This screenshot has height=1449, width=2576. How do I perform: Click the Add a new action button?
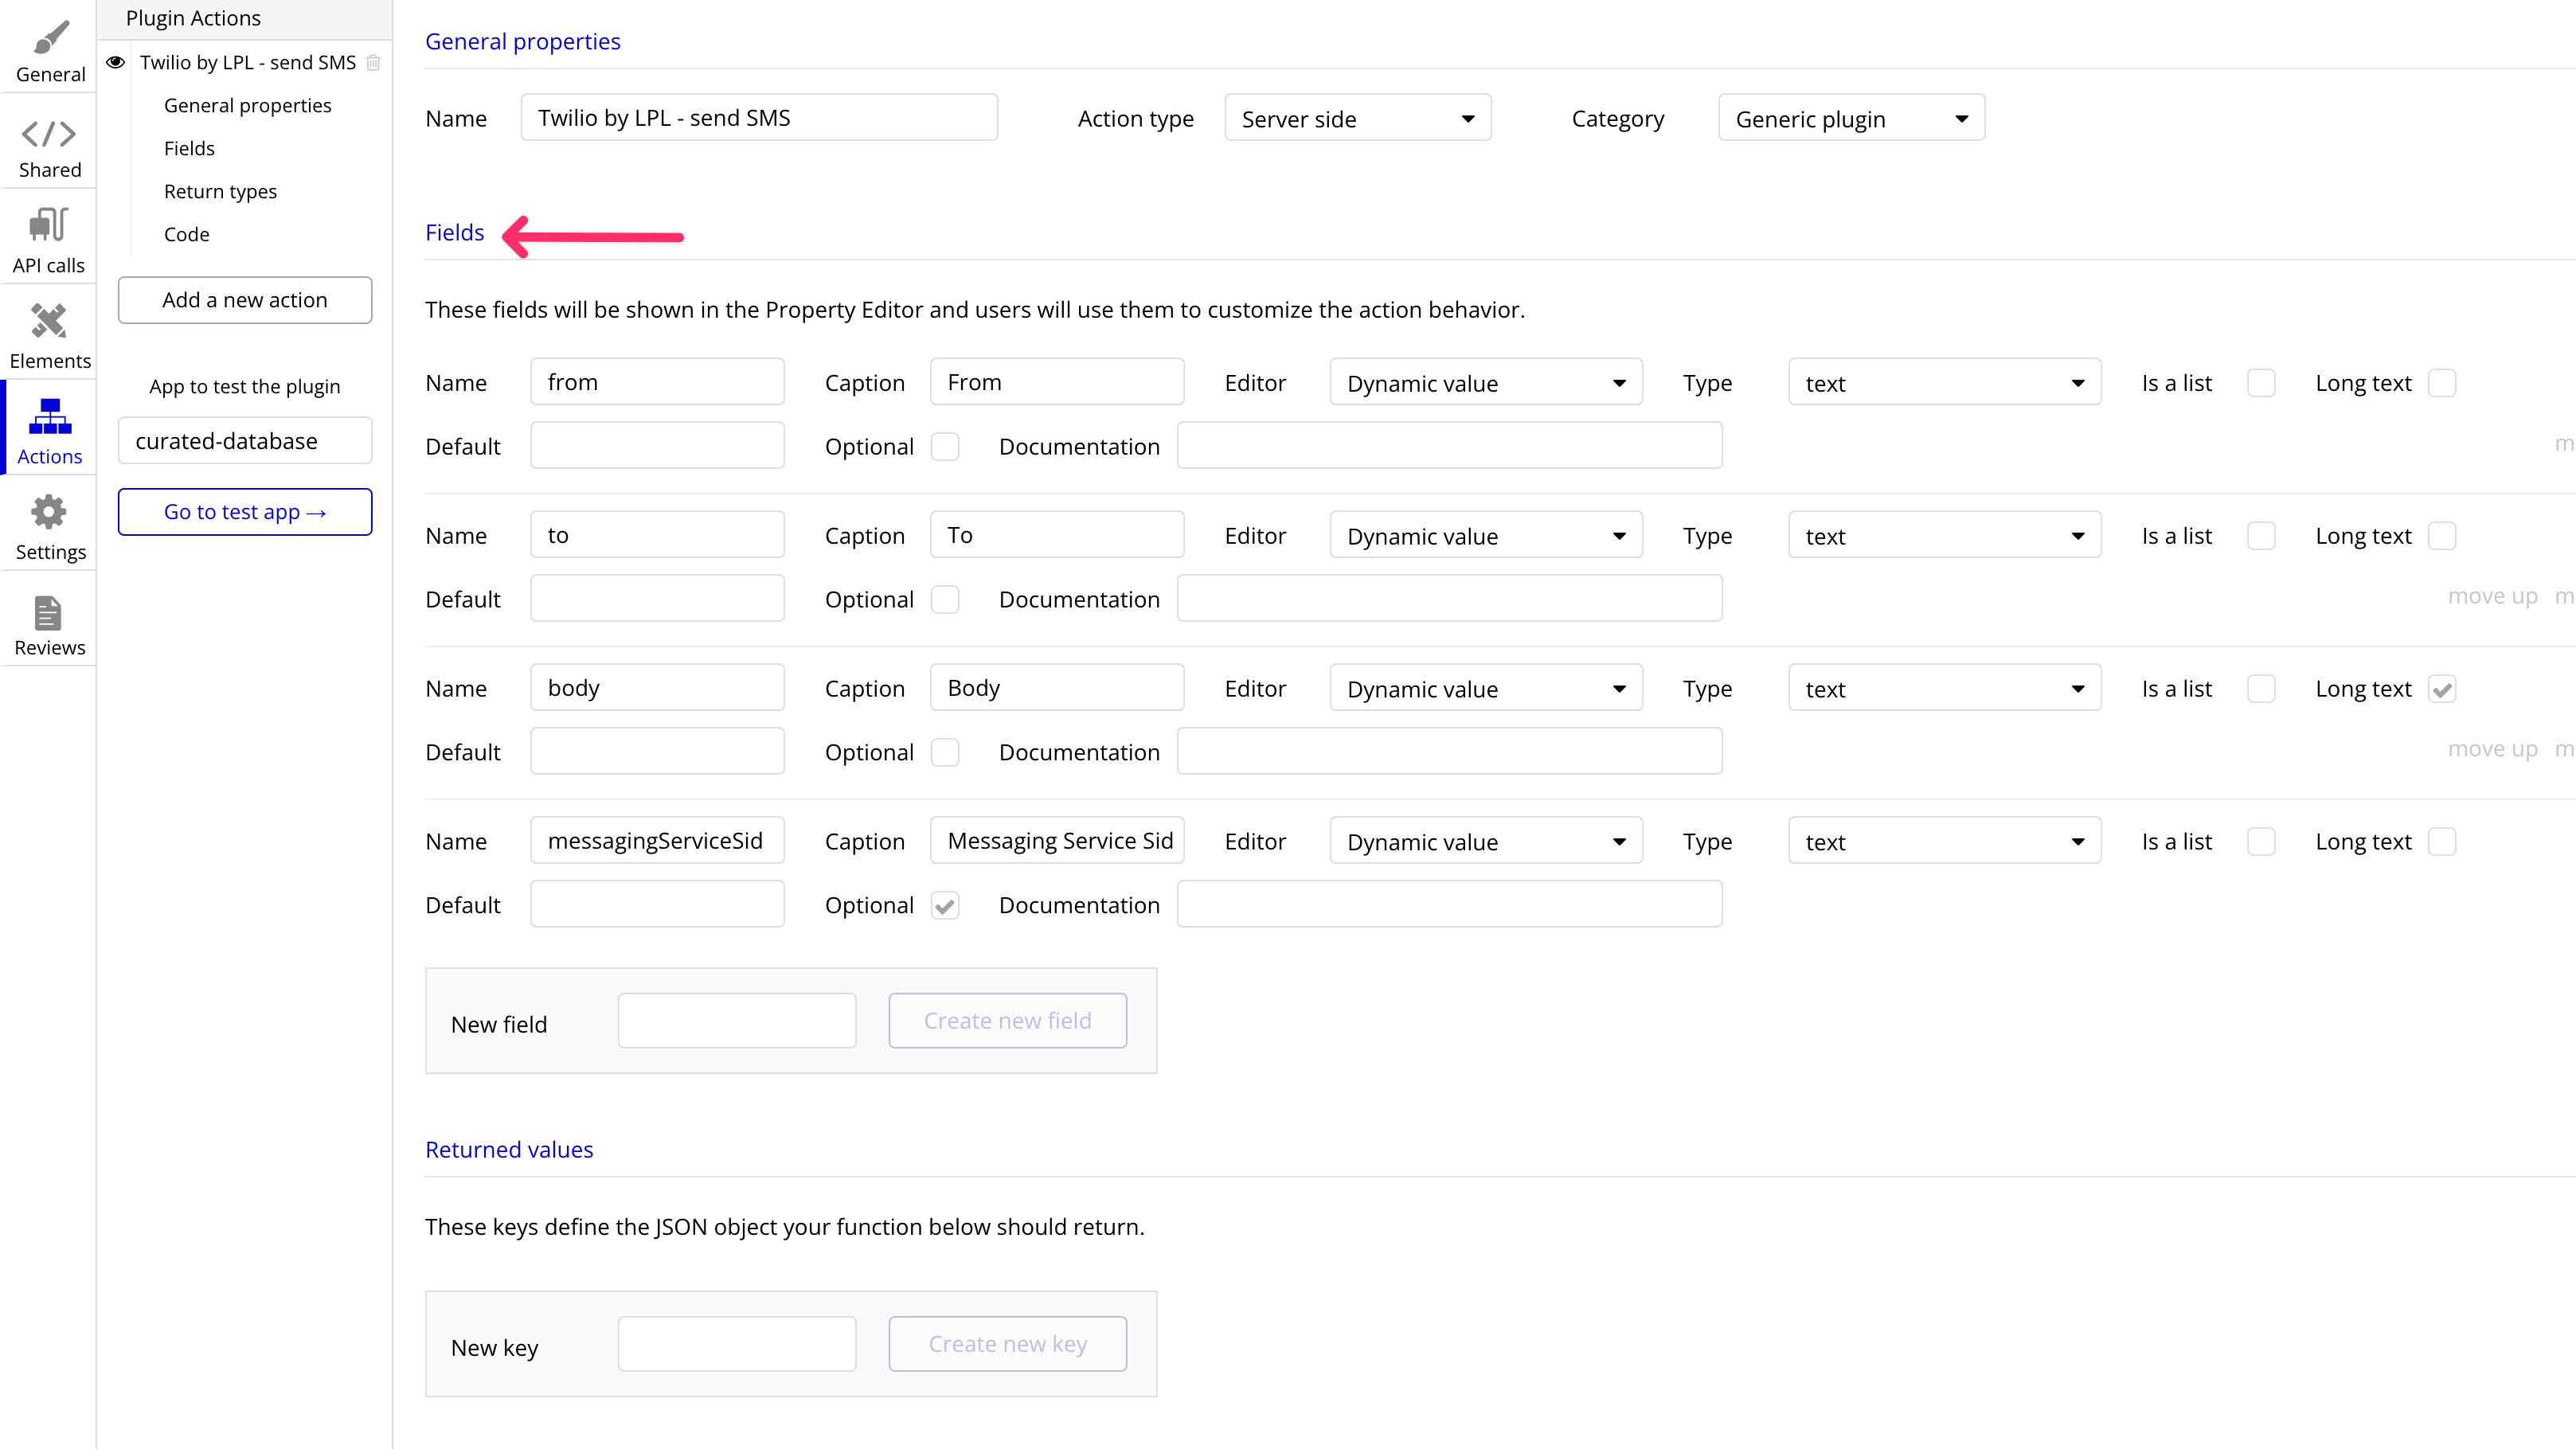[245, 300]
